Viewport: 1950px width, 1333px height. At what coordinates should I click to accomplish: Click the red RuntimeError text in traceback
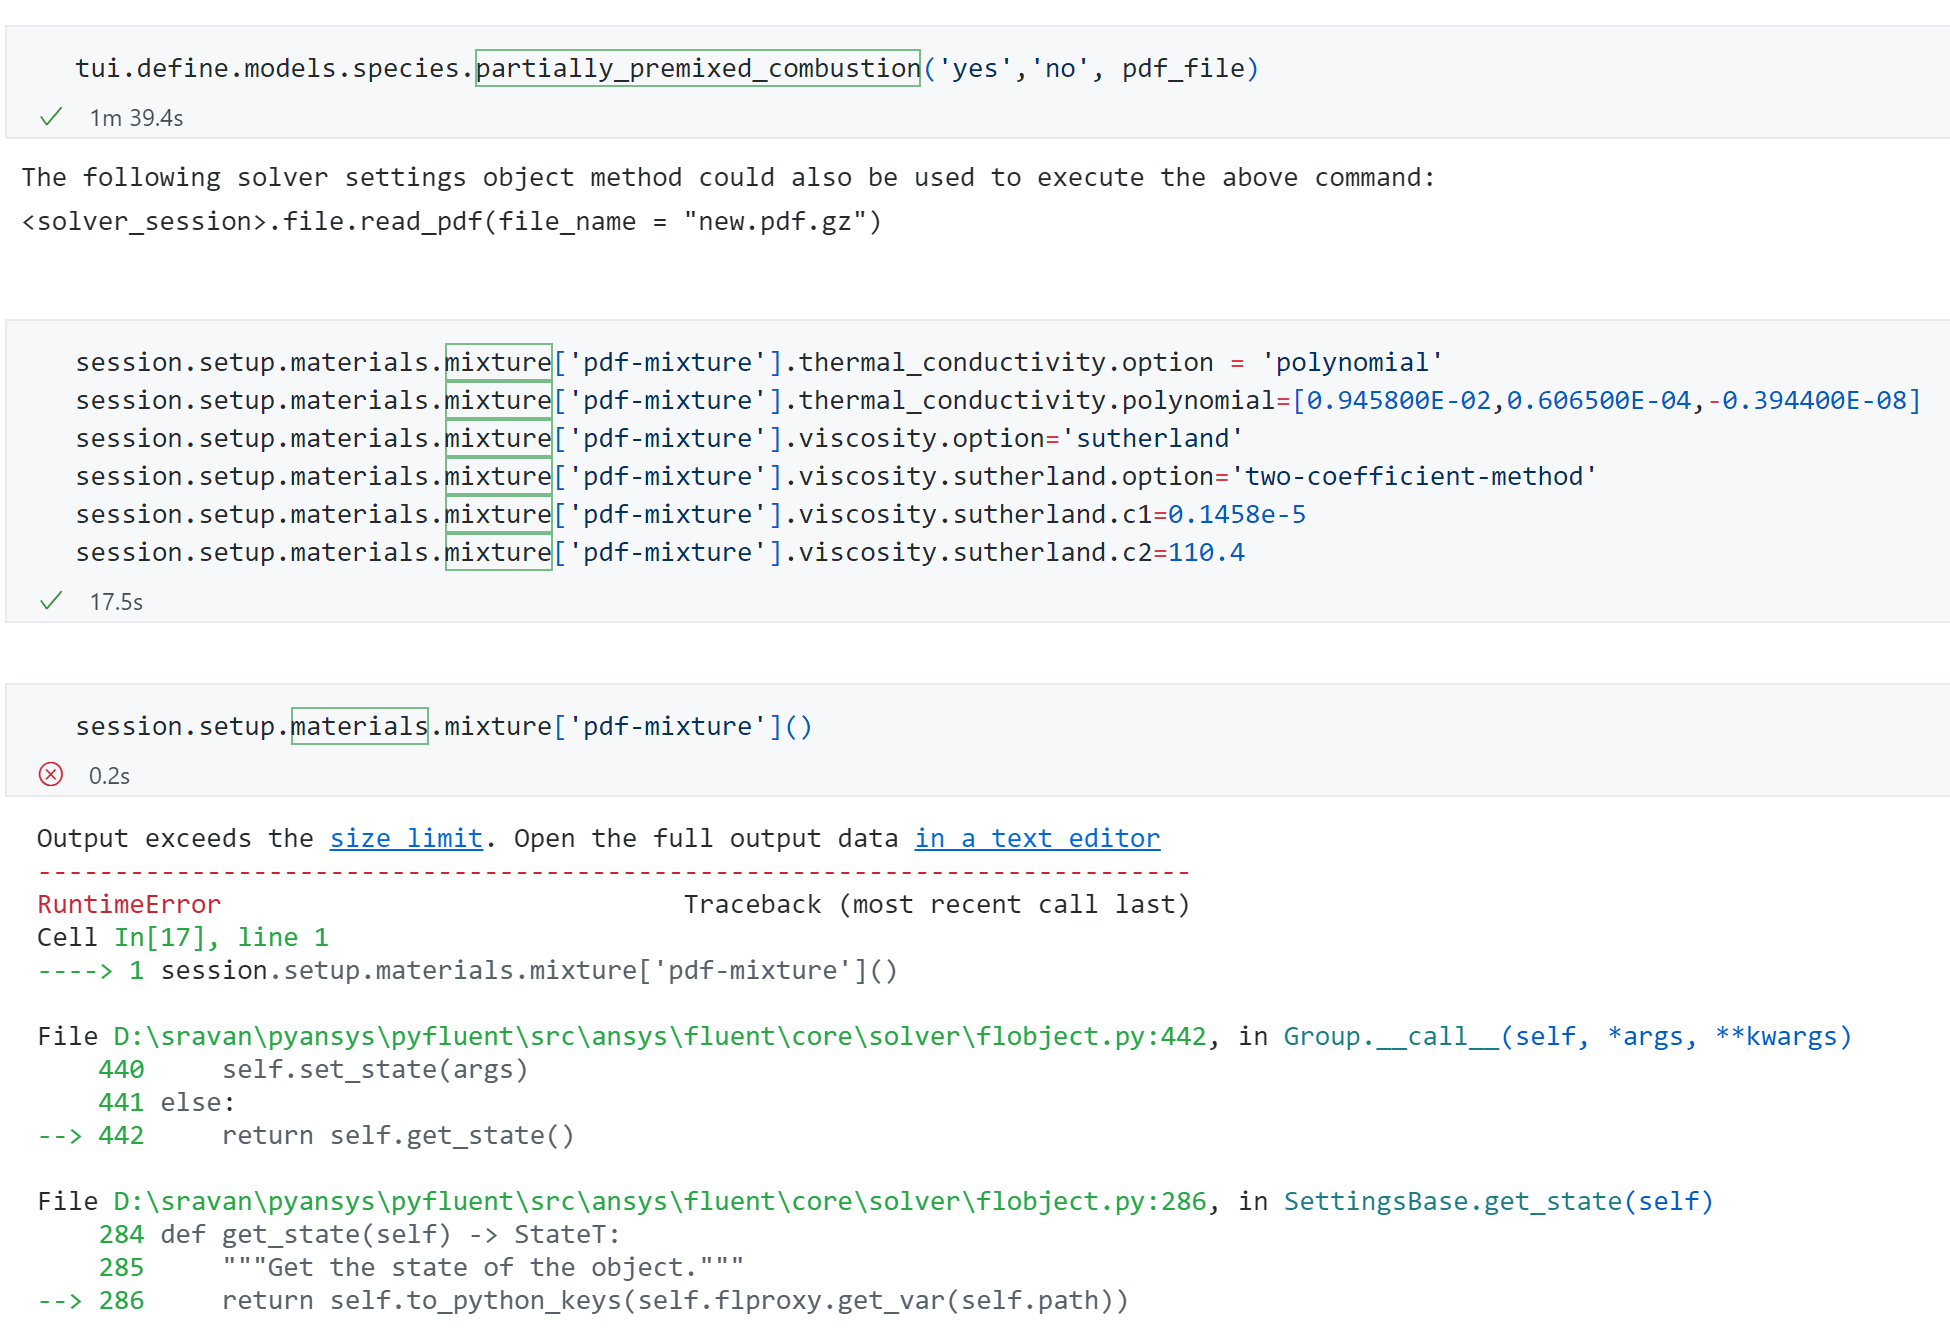pyautogui.click(x=129, y=904)
